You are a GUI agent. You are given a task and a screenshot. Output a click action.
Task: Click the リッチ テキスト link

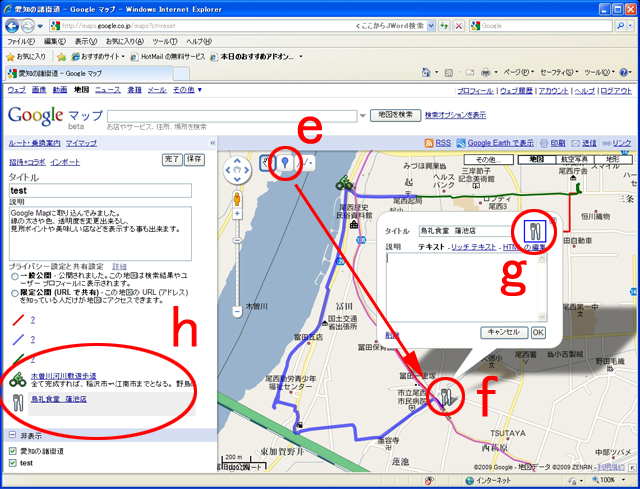click(x=473, y=247)
